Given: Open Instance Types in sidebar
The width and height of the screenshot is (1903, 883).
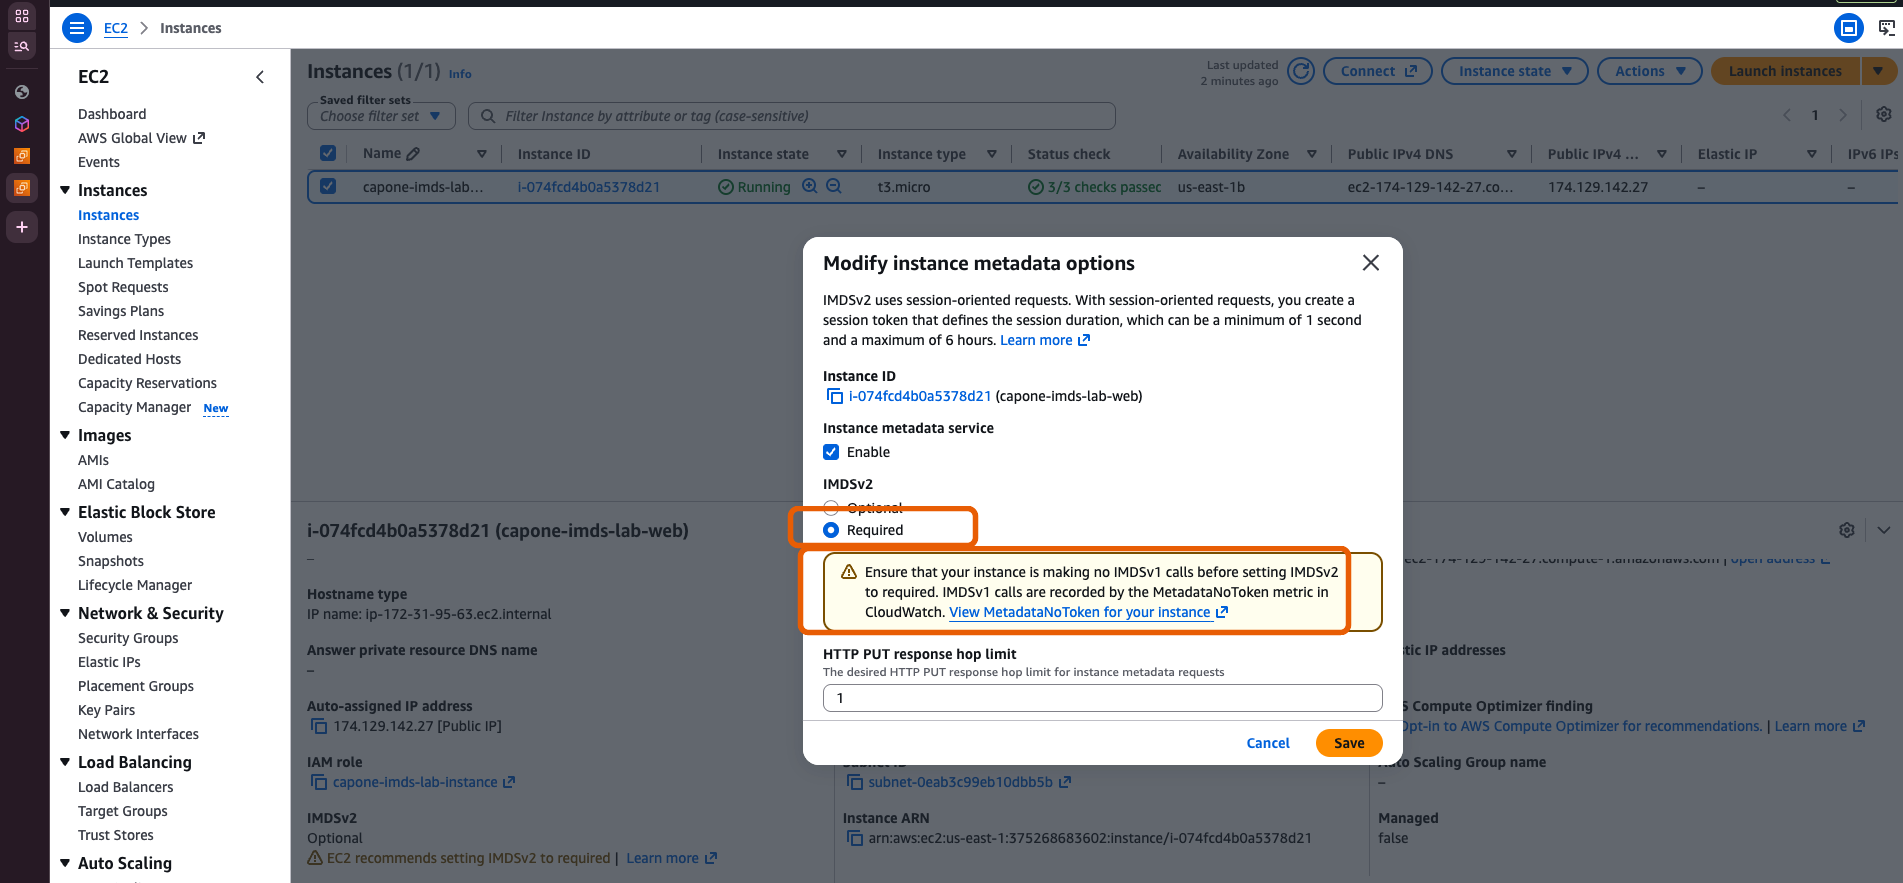Looking at the screenshot, I should point(124,239).
